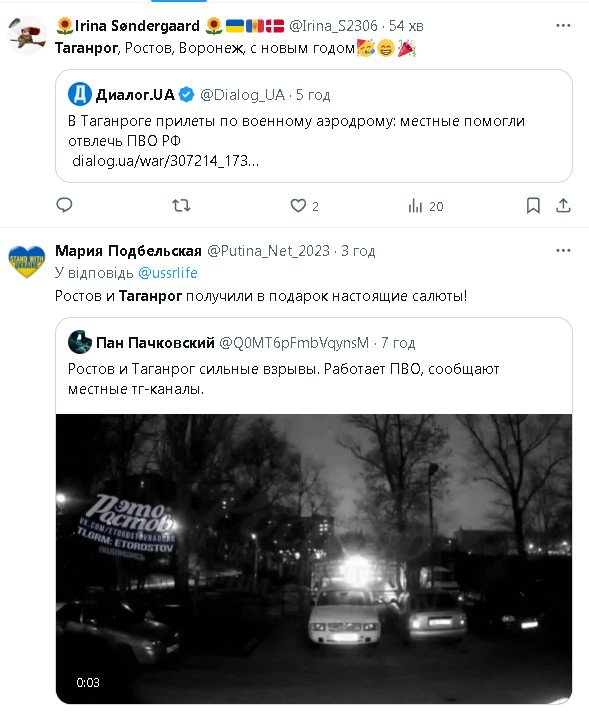Bookmark Irina Søndergaard's tweet
This screenshot has height=712, width=589.
[533, 206]
